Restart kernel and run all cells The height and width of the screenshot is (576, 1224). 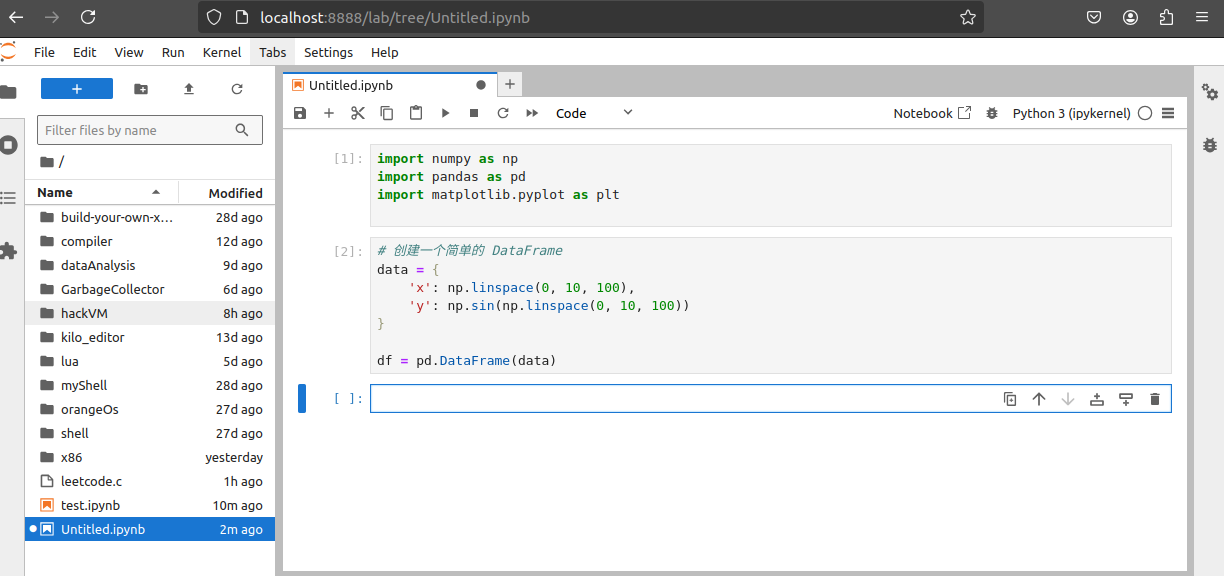(532, 113)
